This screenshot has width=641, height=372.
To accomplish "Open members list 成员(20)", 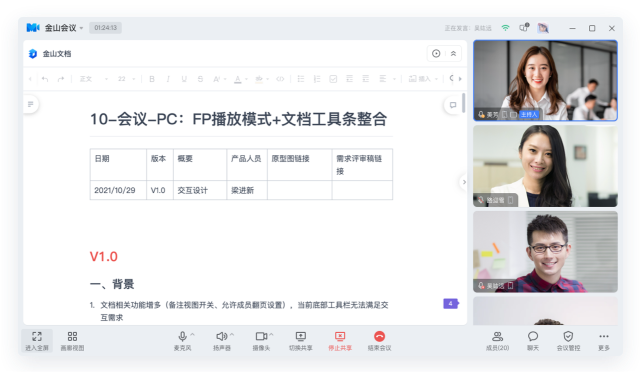I will pos(498,341).
